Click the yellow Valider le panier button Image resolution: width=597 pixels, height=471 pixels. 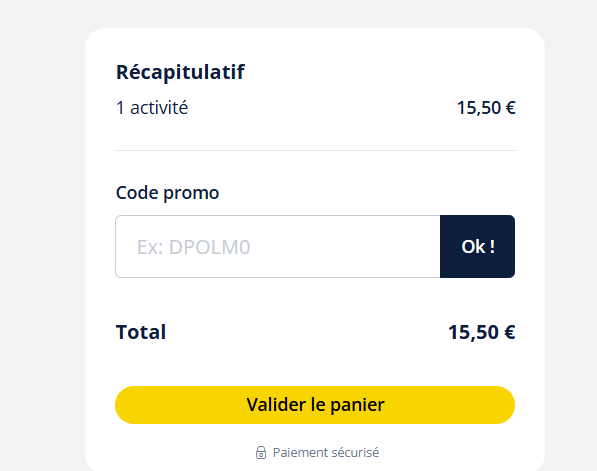(x=315, y=405)
